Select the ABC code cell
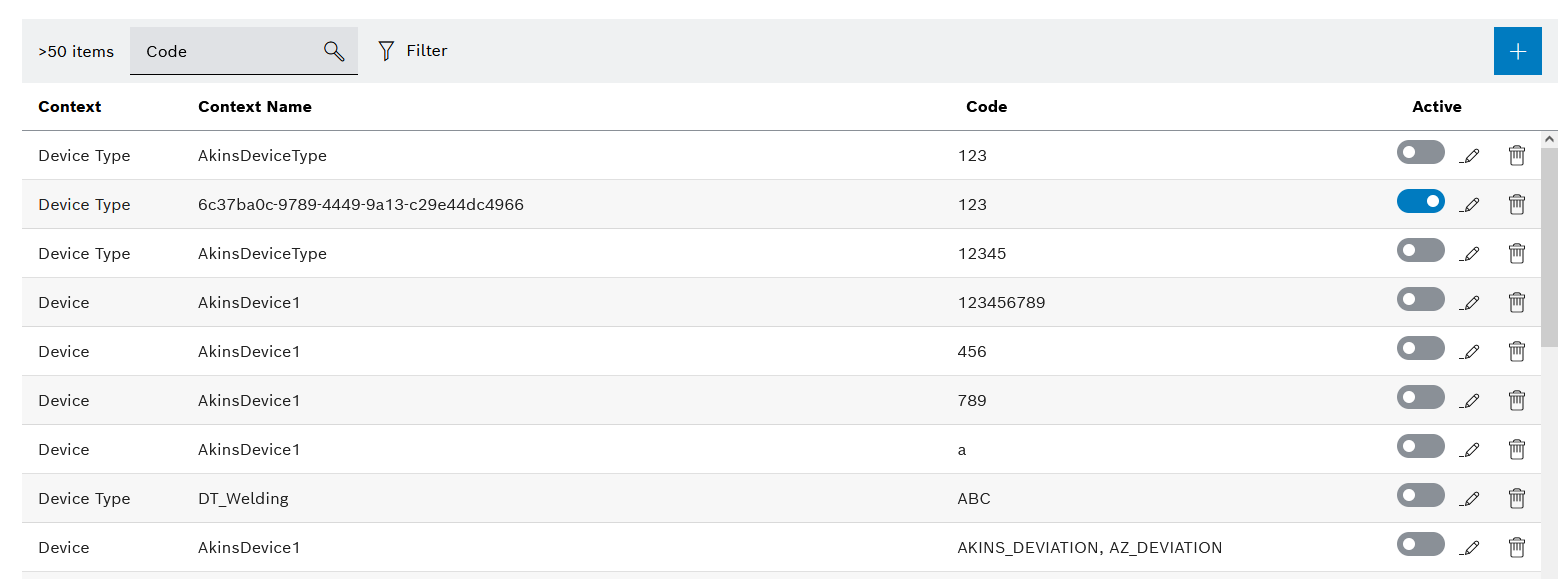The width and height of the screenshot is (1566, 579). click(974, 499)
